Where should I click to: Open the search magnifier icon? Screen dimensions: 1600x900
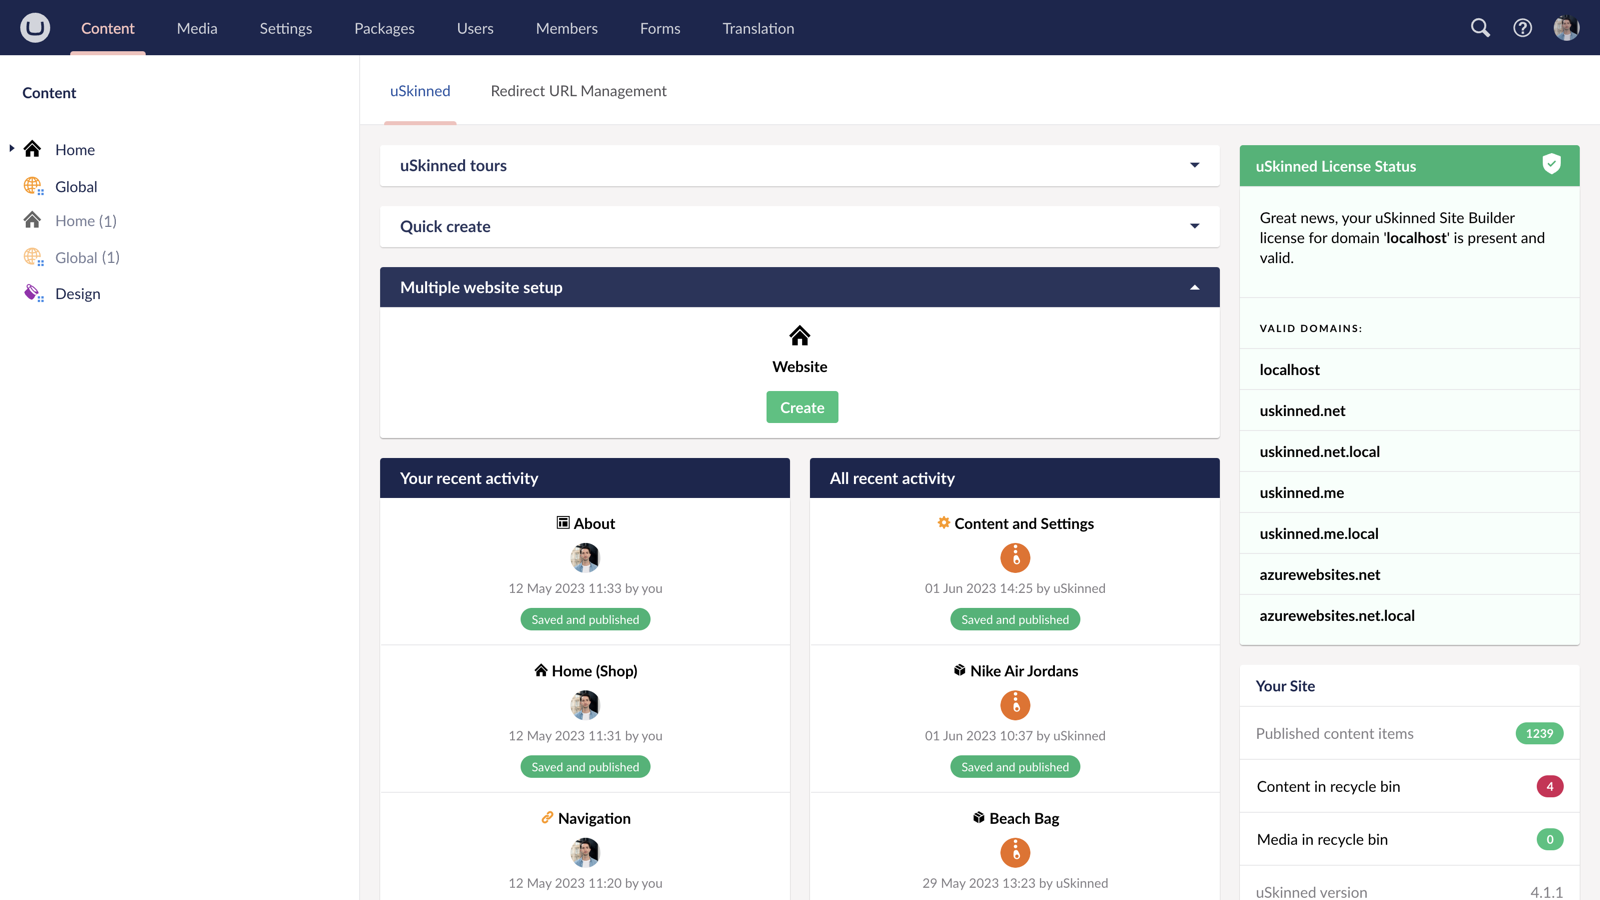click(1480, 28)
